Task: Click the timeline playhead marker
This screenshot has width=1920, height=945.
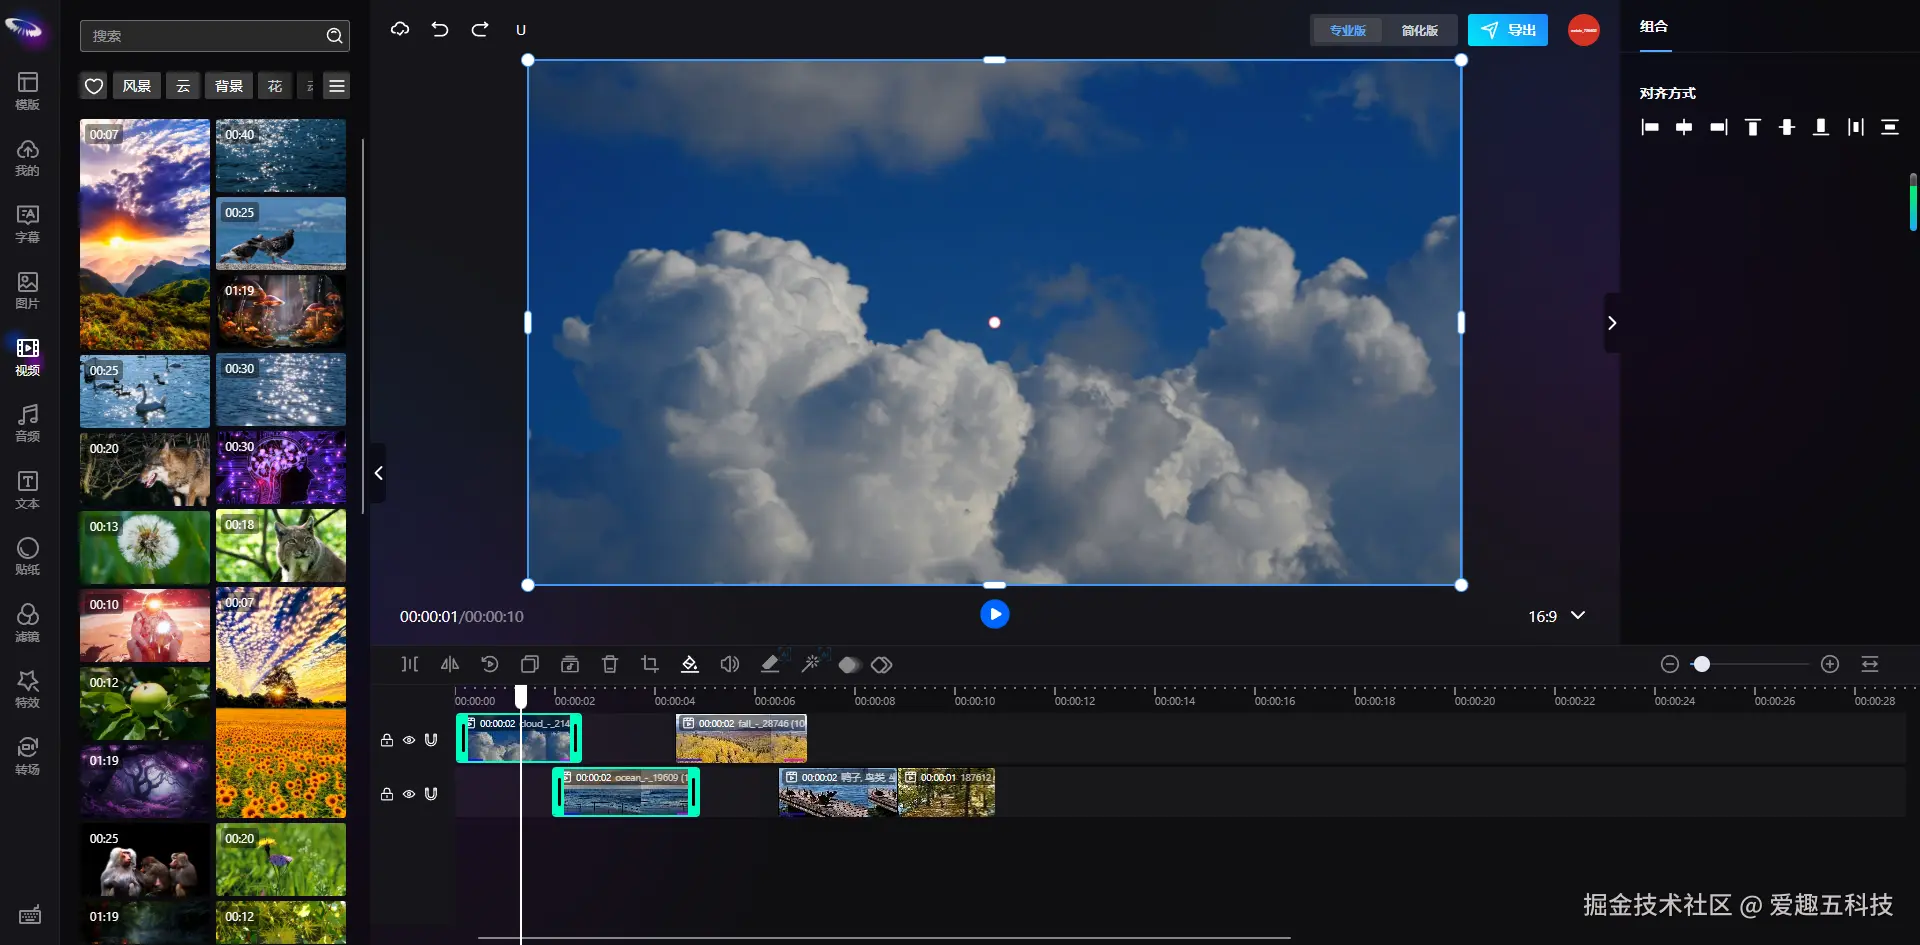Action: coord(521,696)
